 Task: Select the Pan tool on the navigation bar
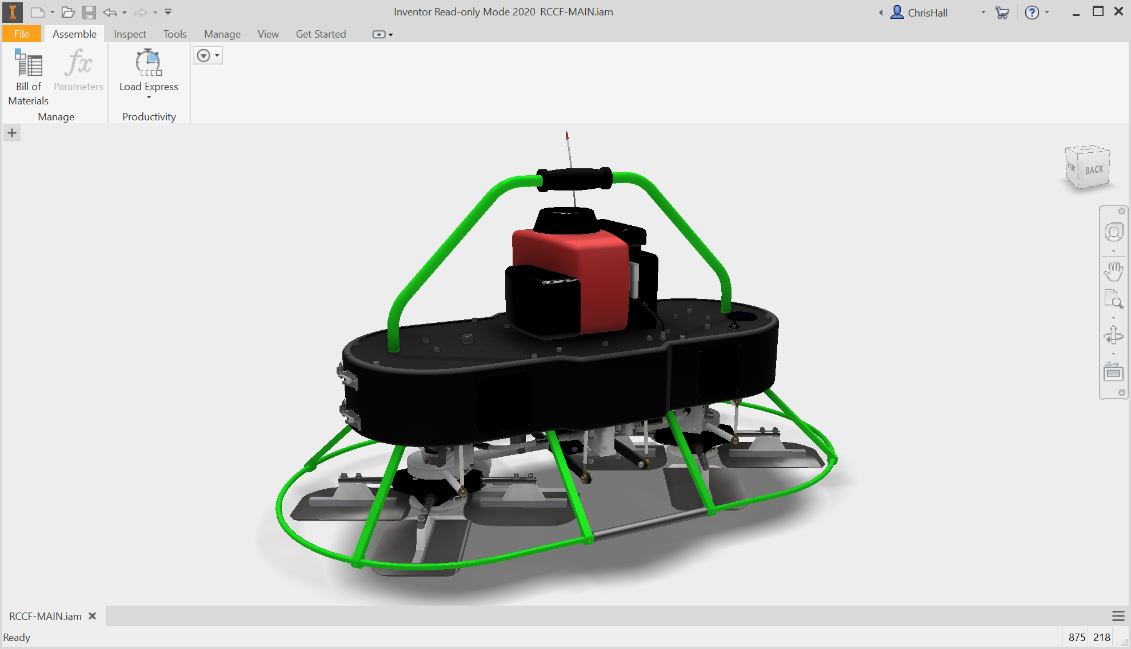1114,269
